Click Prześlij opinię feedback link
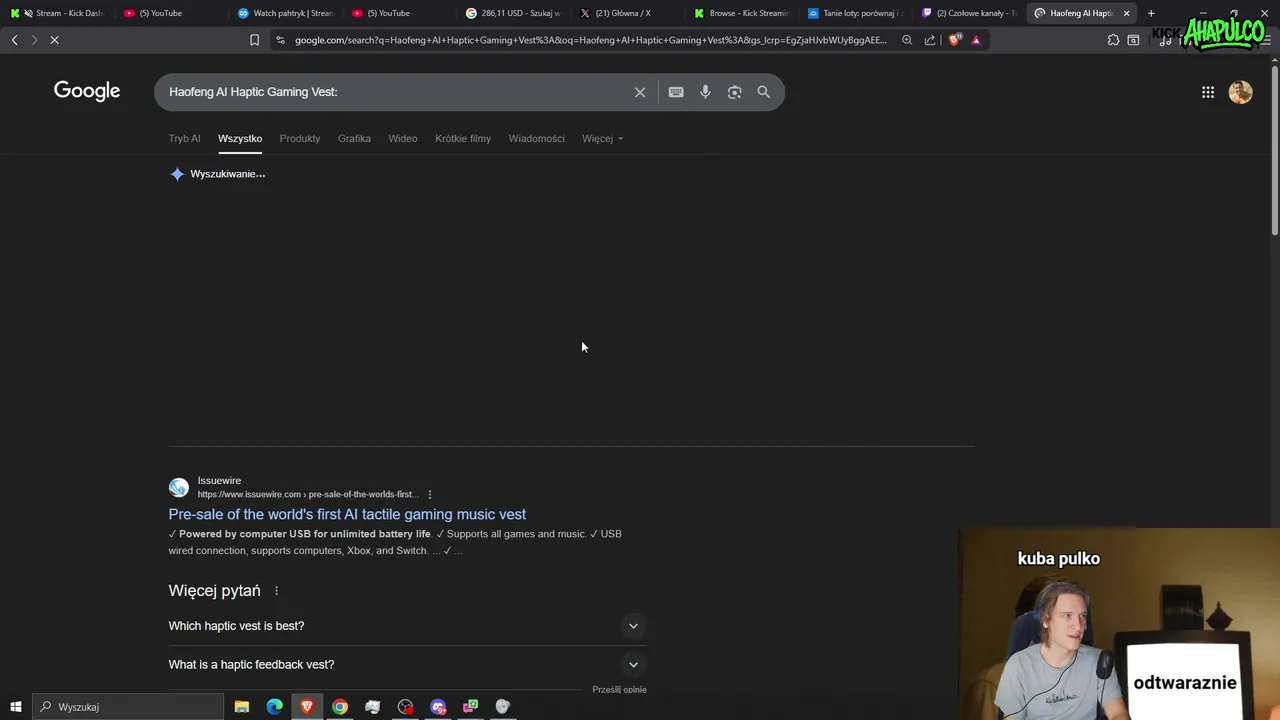Screen dimensions: 1280x720 pos(619,690)
